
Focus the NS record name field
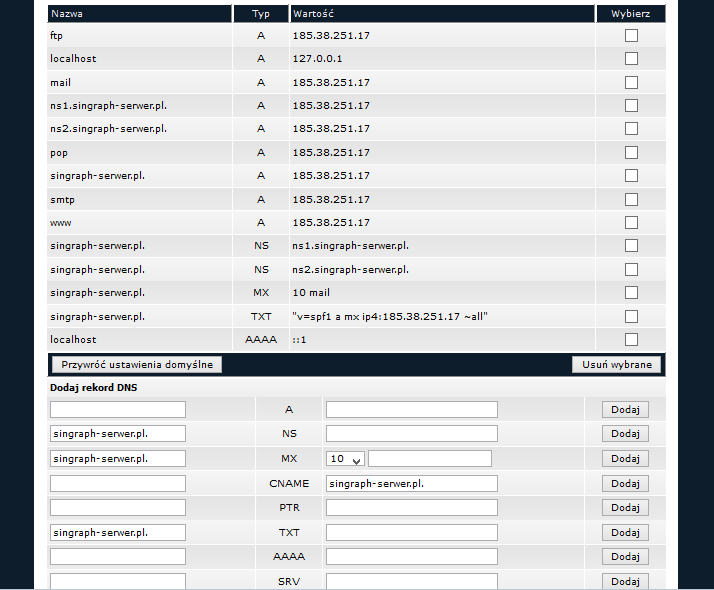[x=118, y=433]
